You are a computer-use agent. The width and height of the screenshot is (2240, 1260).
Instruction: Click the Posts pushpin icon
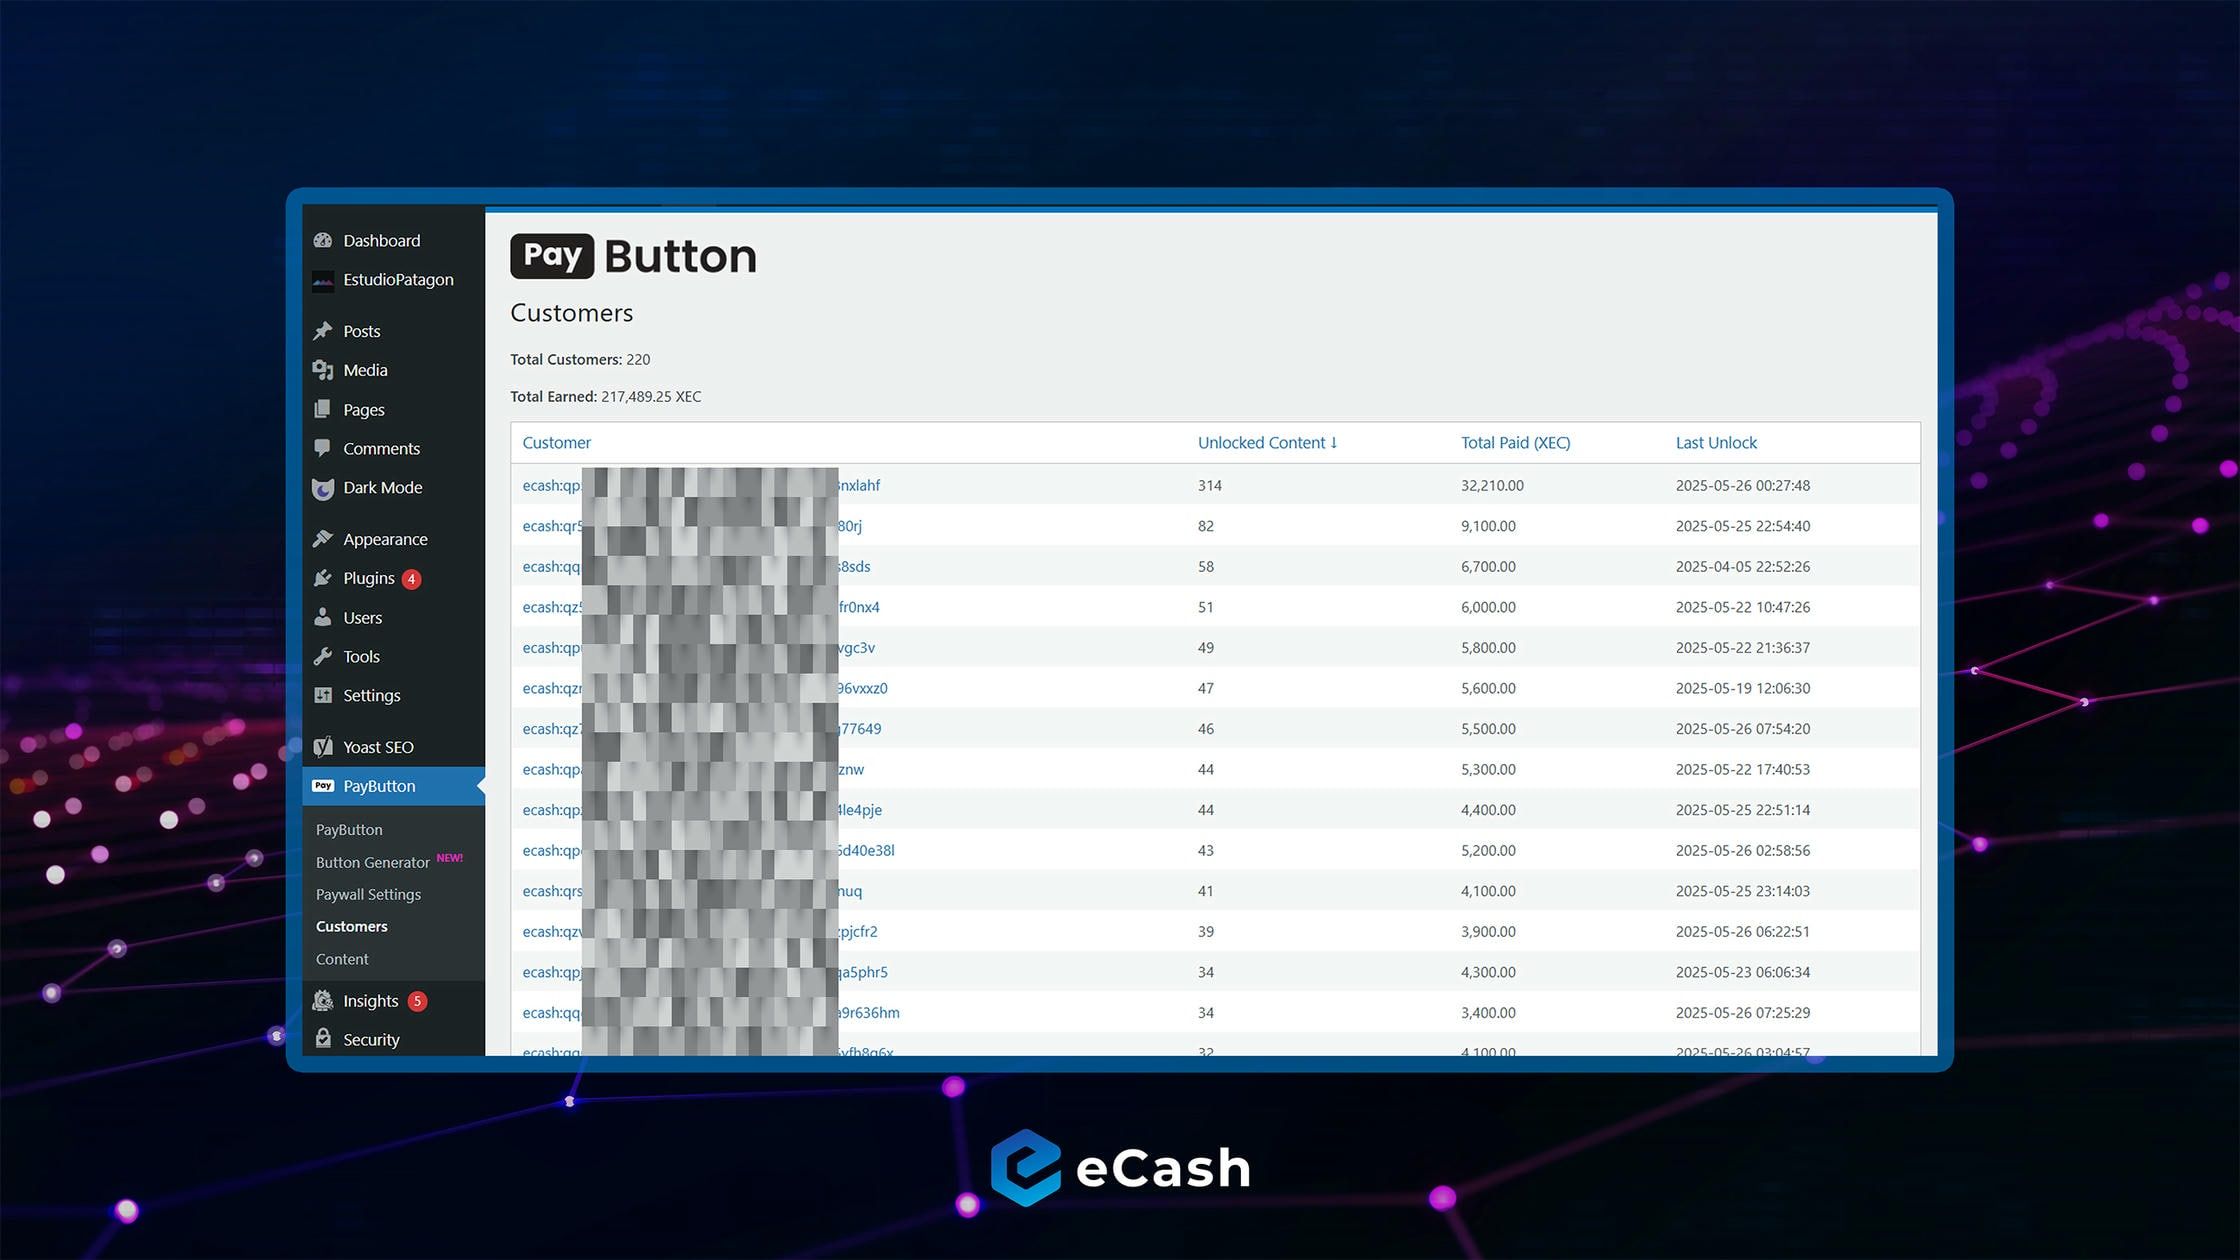(322, 331)
